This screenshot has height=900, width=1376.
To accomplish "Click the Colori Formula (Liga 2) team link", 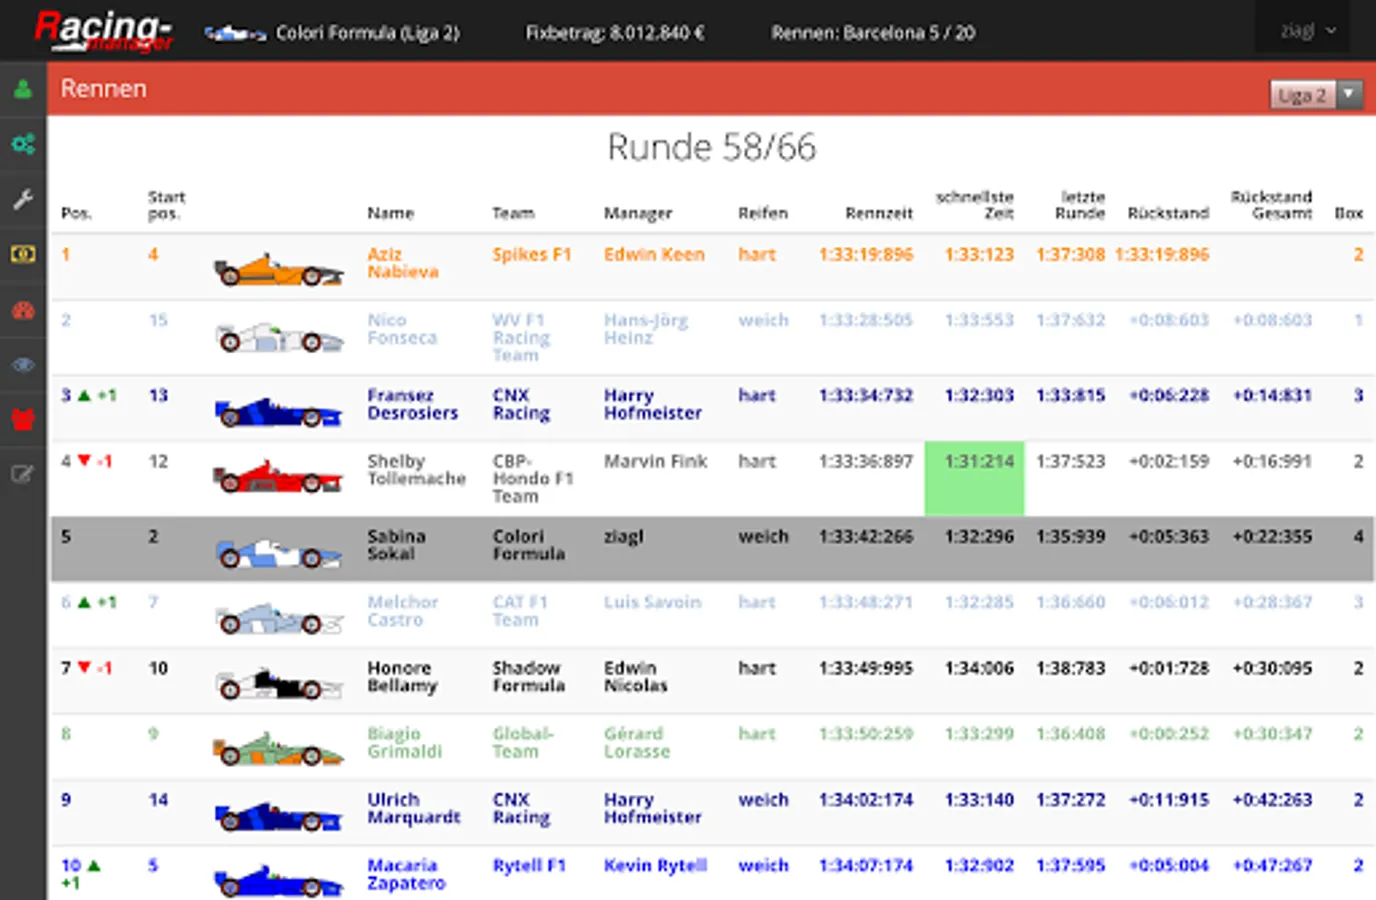I will coord(366,33).
